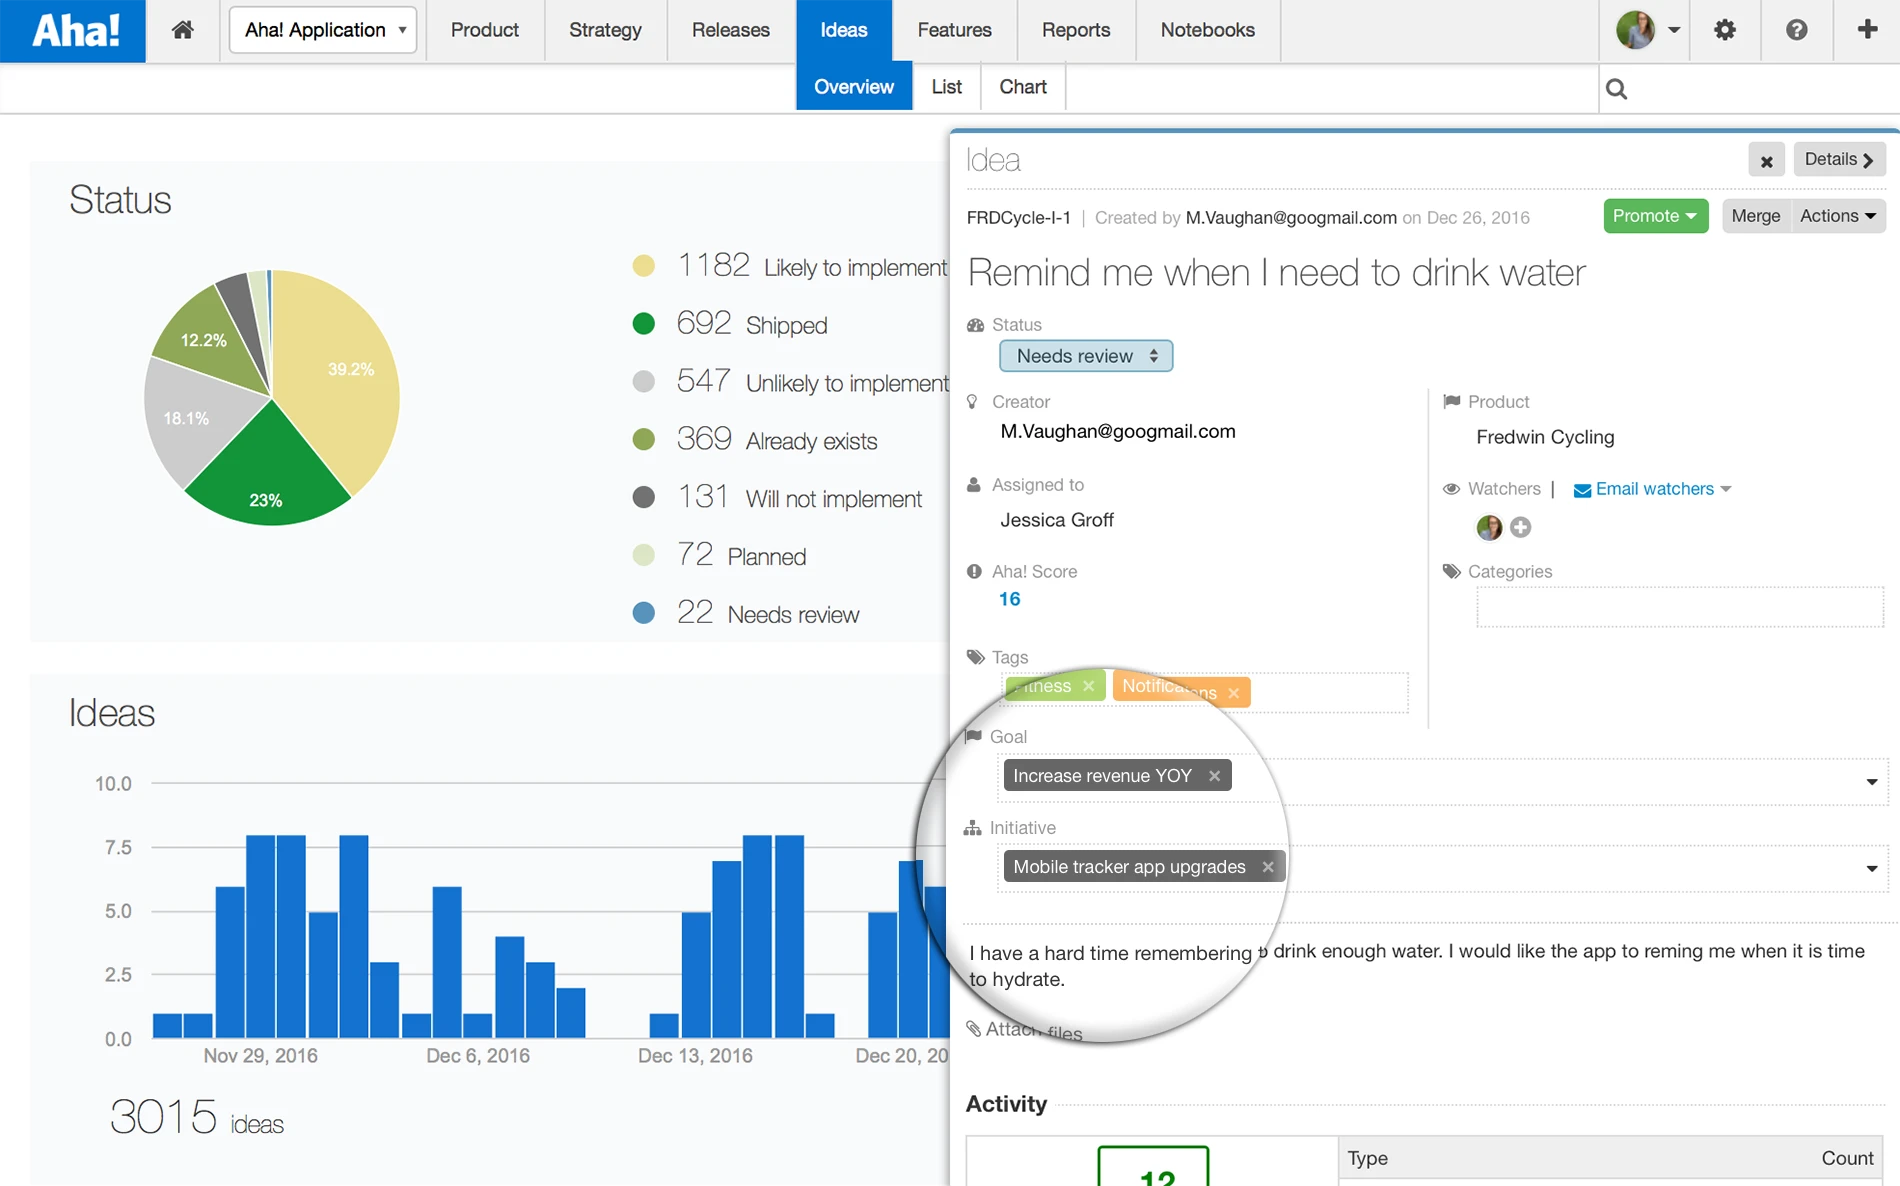The height and width of the screenshot is (1186, 1900).
Task: Open the settings gear icon
Action: [1725, 30]
